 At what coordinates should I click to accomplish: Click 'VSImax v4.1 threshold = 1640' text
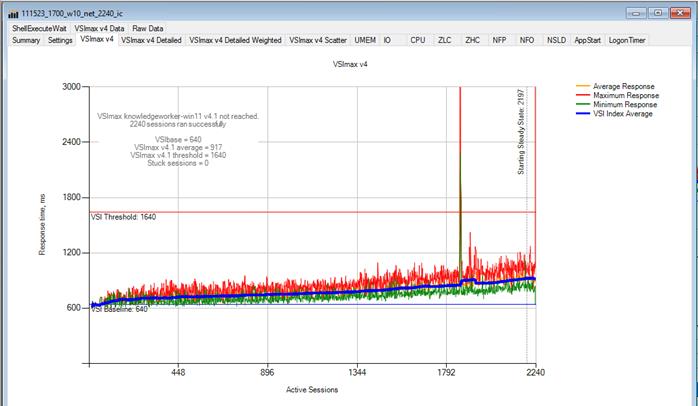[178, 155]
